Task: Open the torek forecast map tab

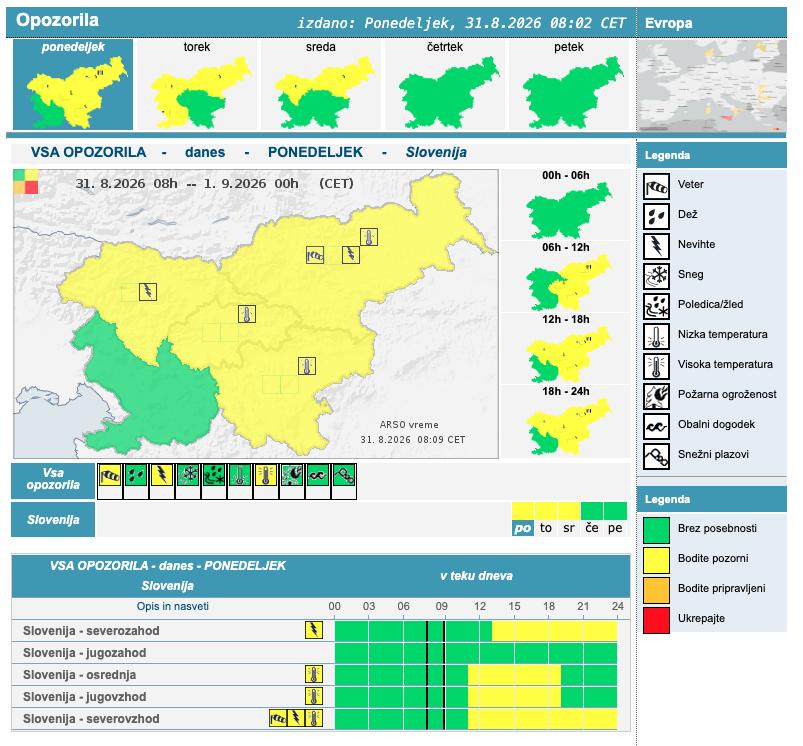Action: click(x=197, y=84)
